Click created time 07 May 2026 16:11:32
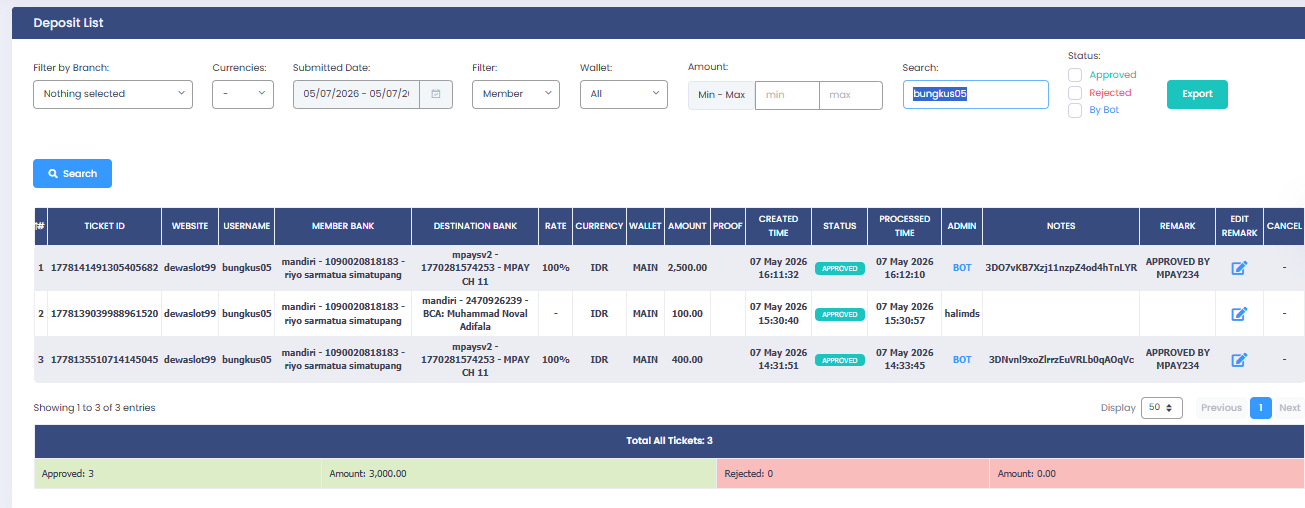This screenshot has height=508, width=1305. [x=778, y=267]
